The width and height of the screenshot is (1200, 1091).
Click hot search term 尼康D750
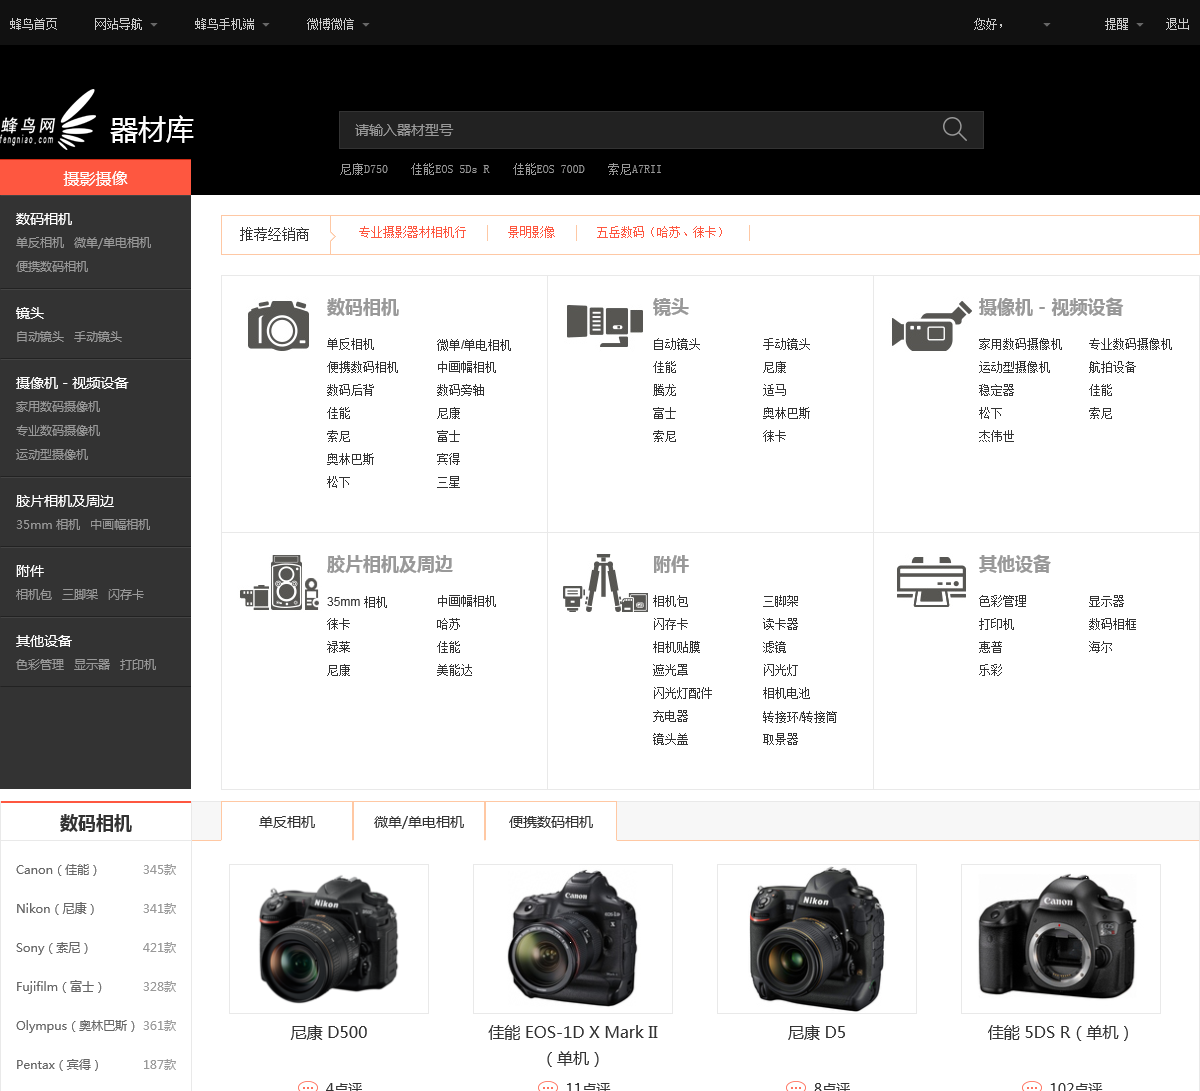click(x=364, y=169)
